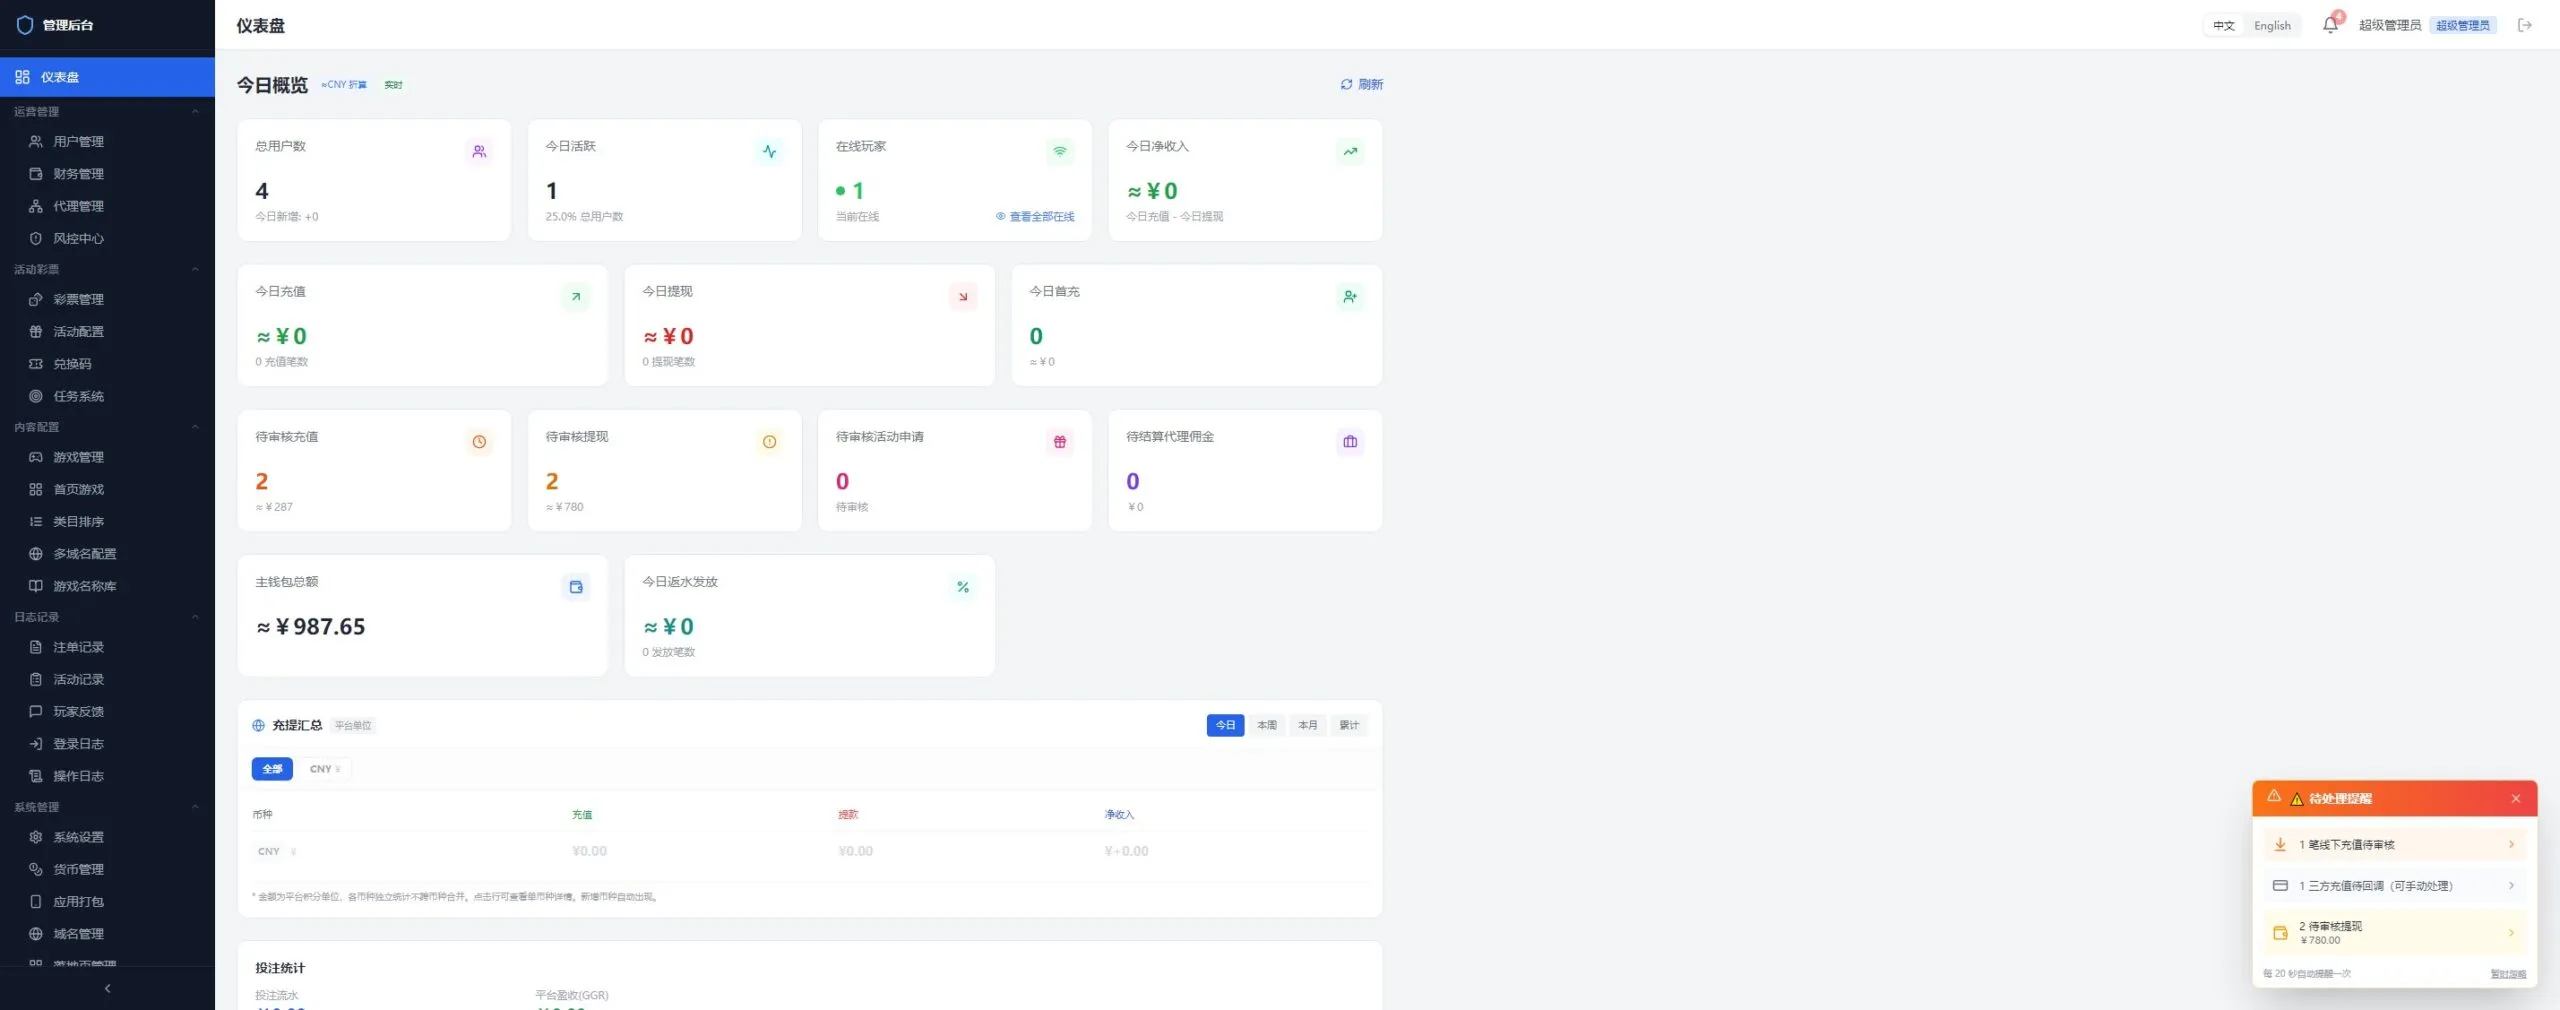Viewport: 2560px width, 1010px height.
Task: Click the 今日活跃 activity pulse icon
Action: pos(769,151)
